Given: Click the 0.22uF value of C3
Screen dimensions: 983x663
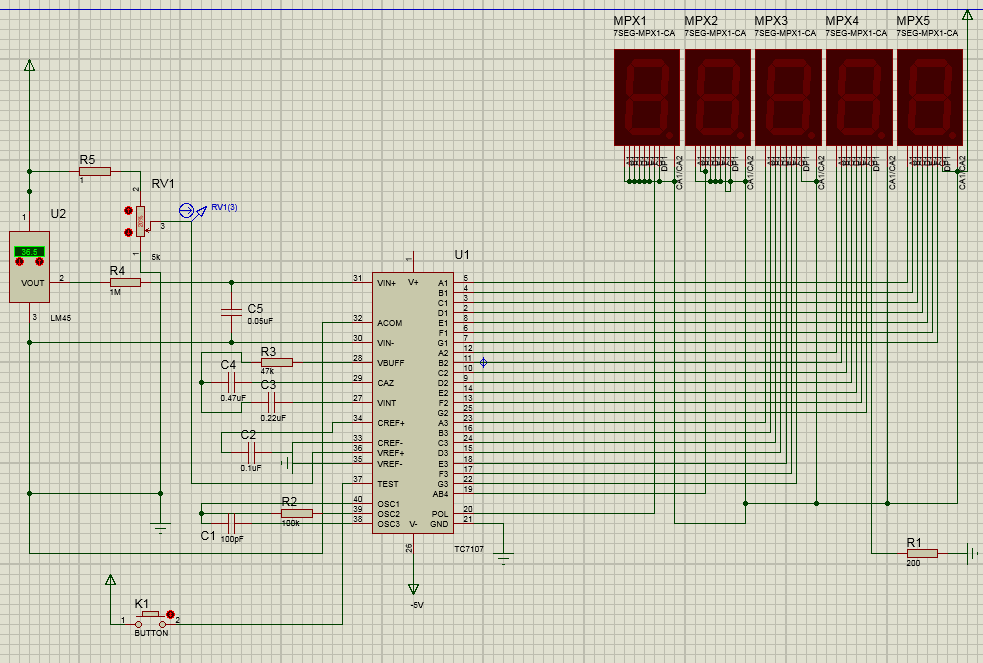Looking at the screenshot, I should point(273,418).
